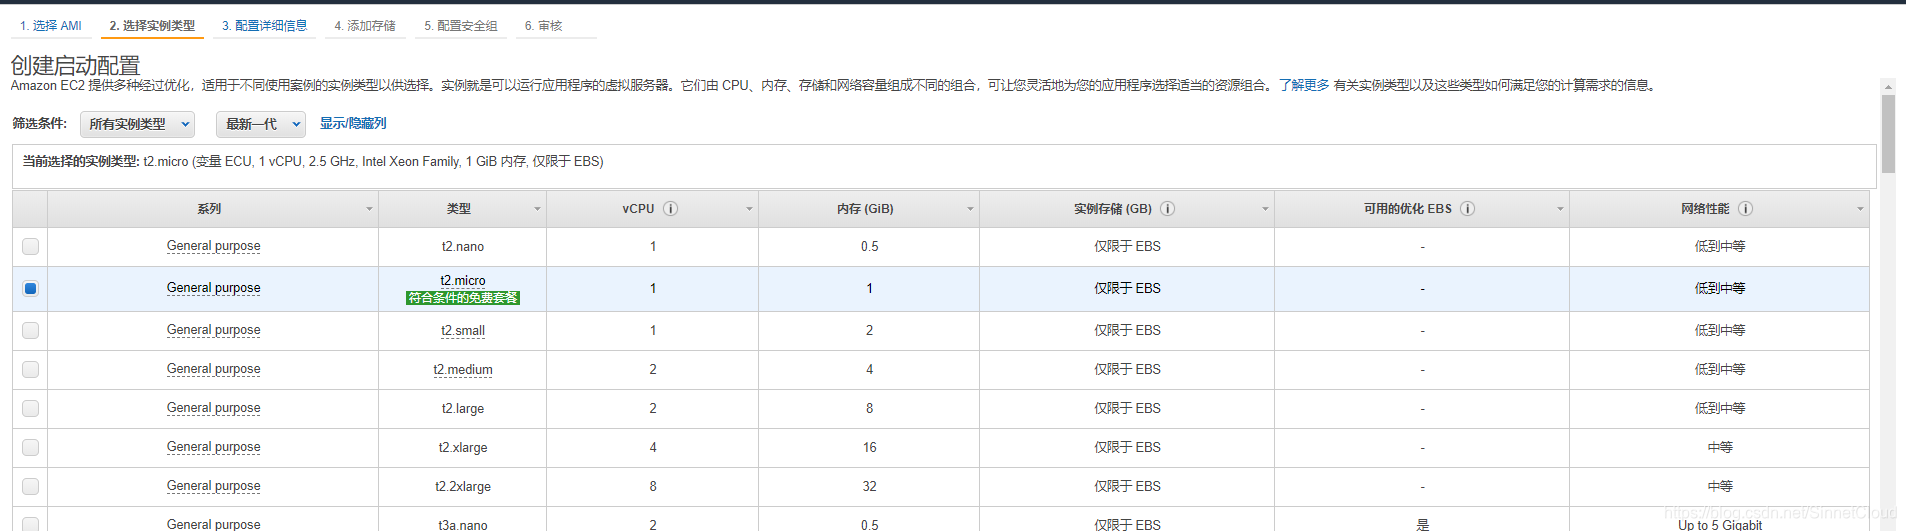Click General purpose link in t2.small row

[x=213, y=330]
